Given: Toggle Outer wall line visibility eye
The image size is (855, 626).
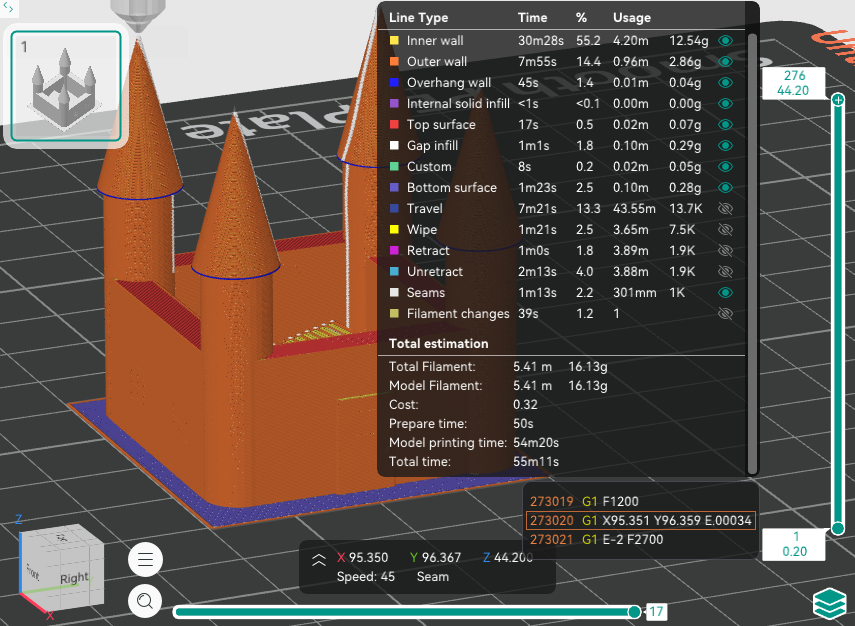Looking at the screenshot, I should coord(725,62).
